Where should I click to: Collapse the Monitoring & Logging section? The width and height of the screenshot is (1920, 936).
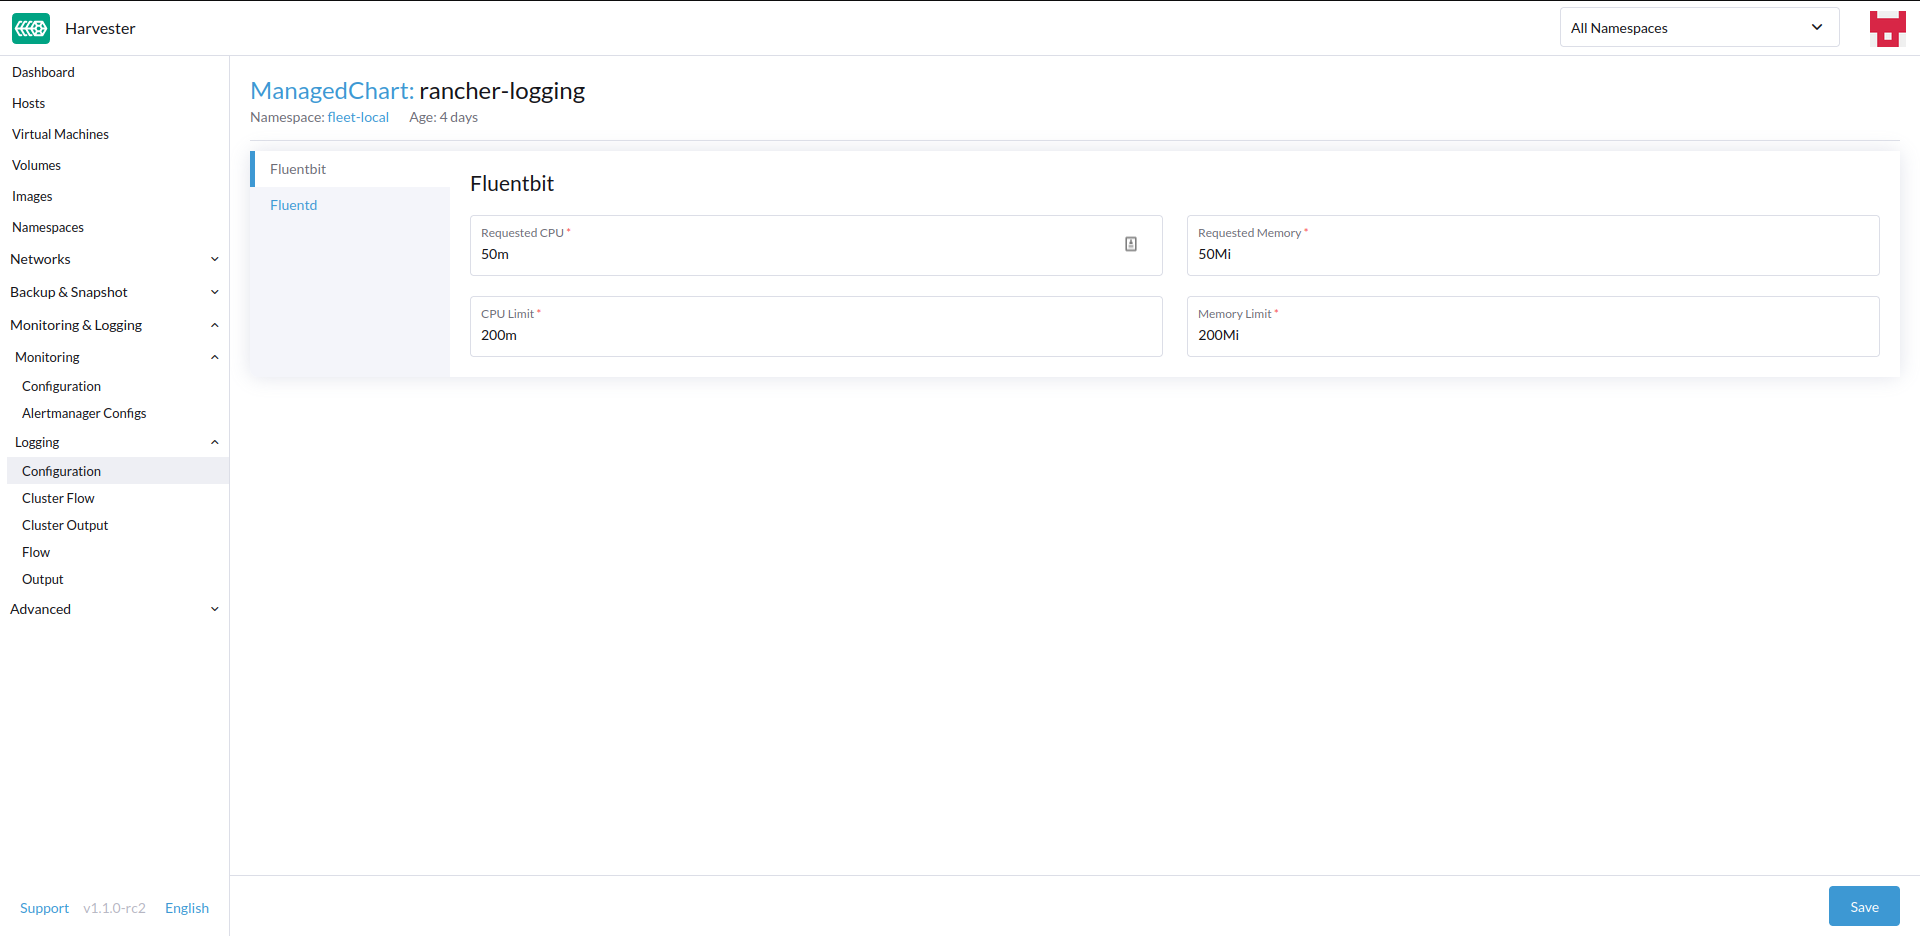tap(114, 325)
